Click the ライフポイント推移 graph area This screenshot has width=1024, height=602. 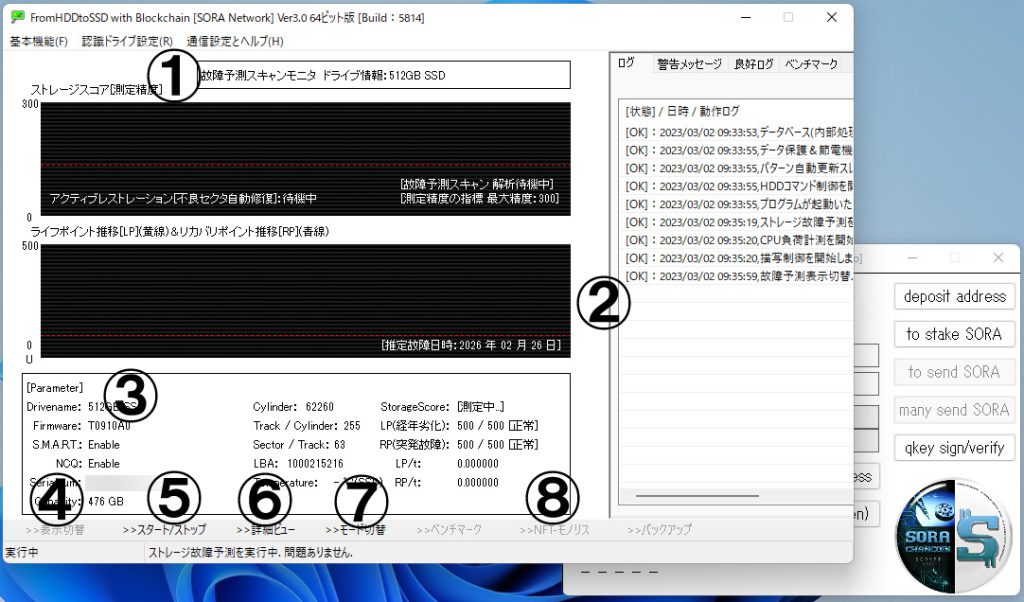click(306, 301)
